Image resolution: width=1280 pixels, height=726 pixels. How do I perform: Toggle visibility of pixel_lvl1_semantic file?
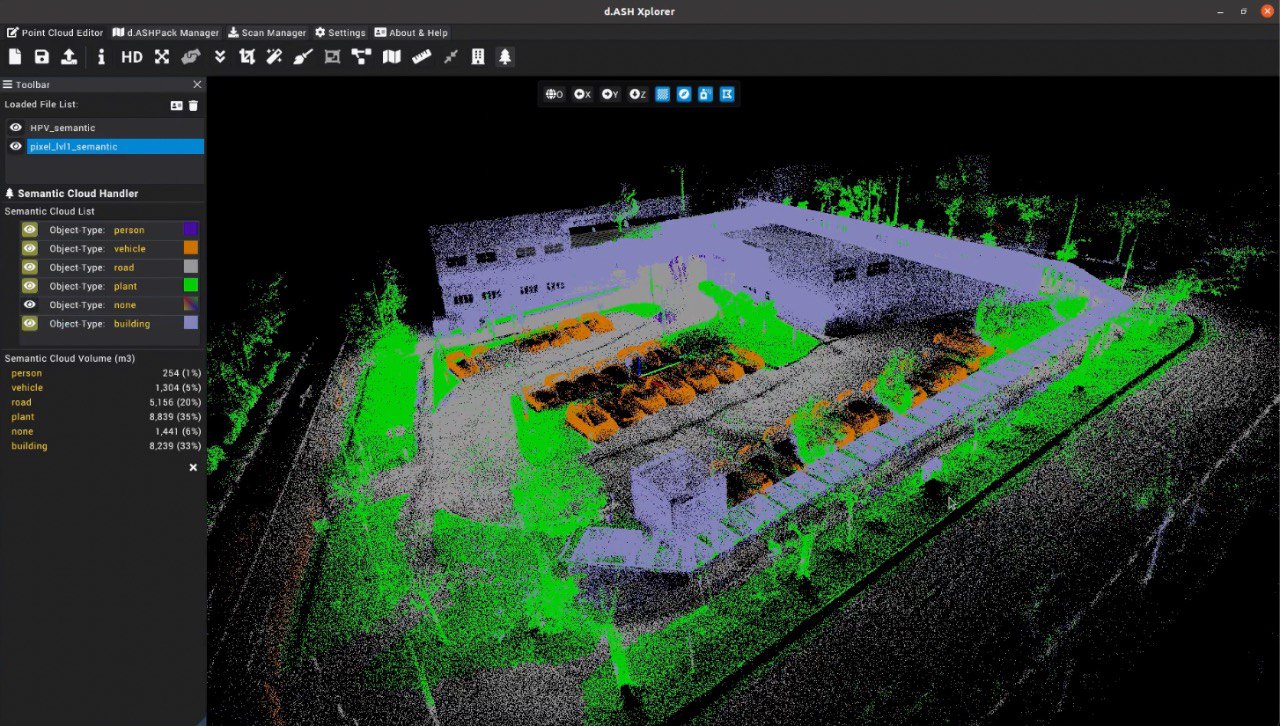coord(16,146)
